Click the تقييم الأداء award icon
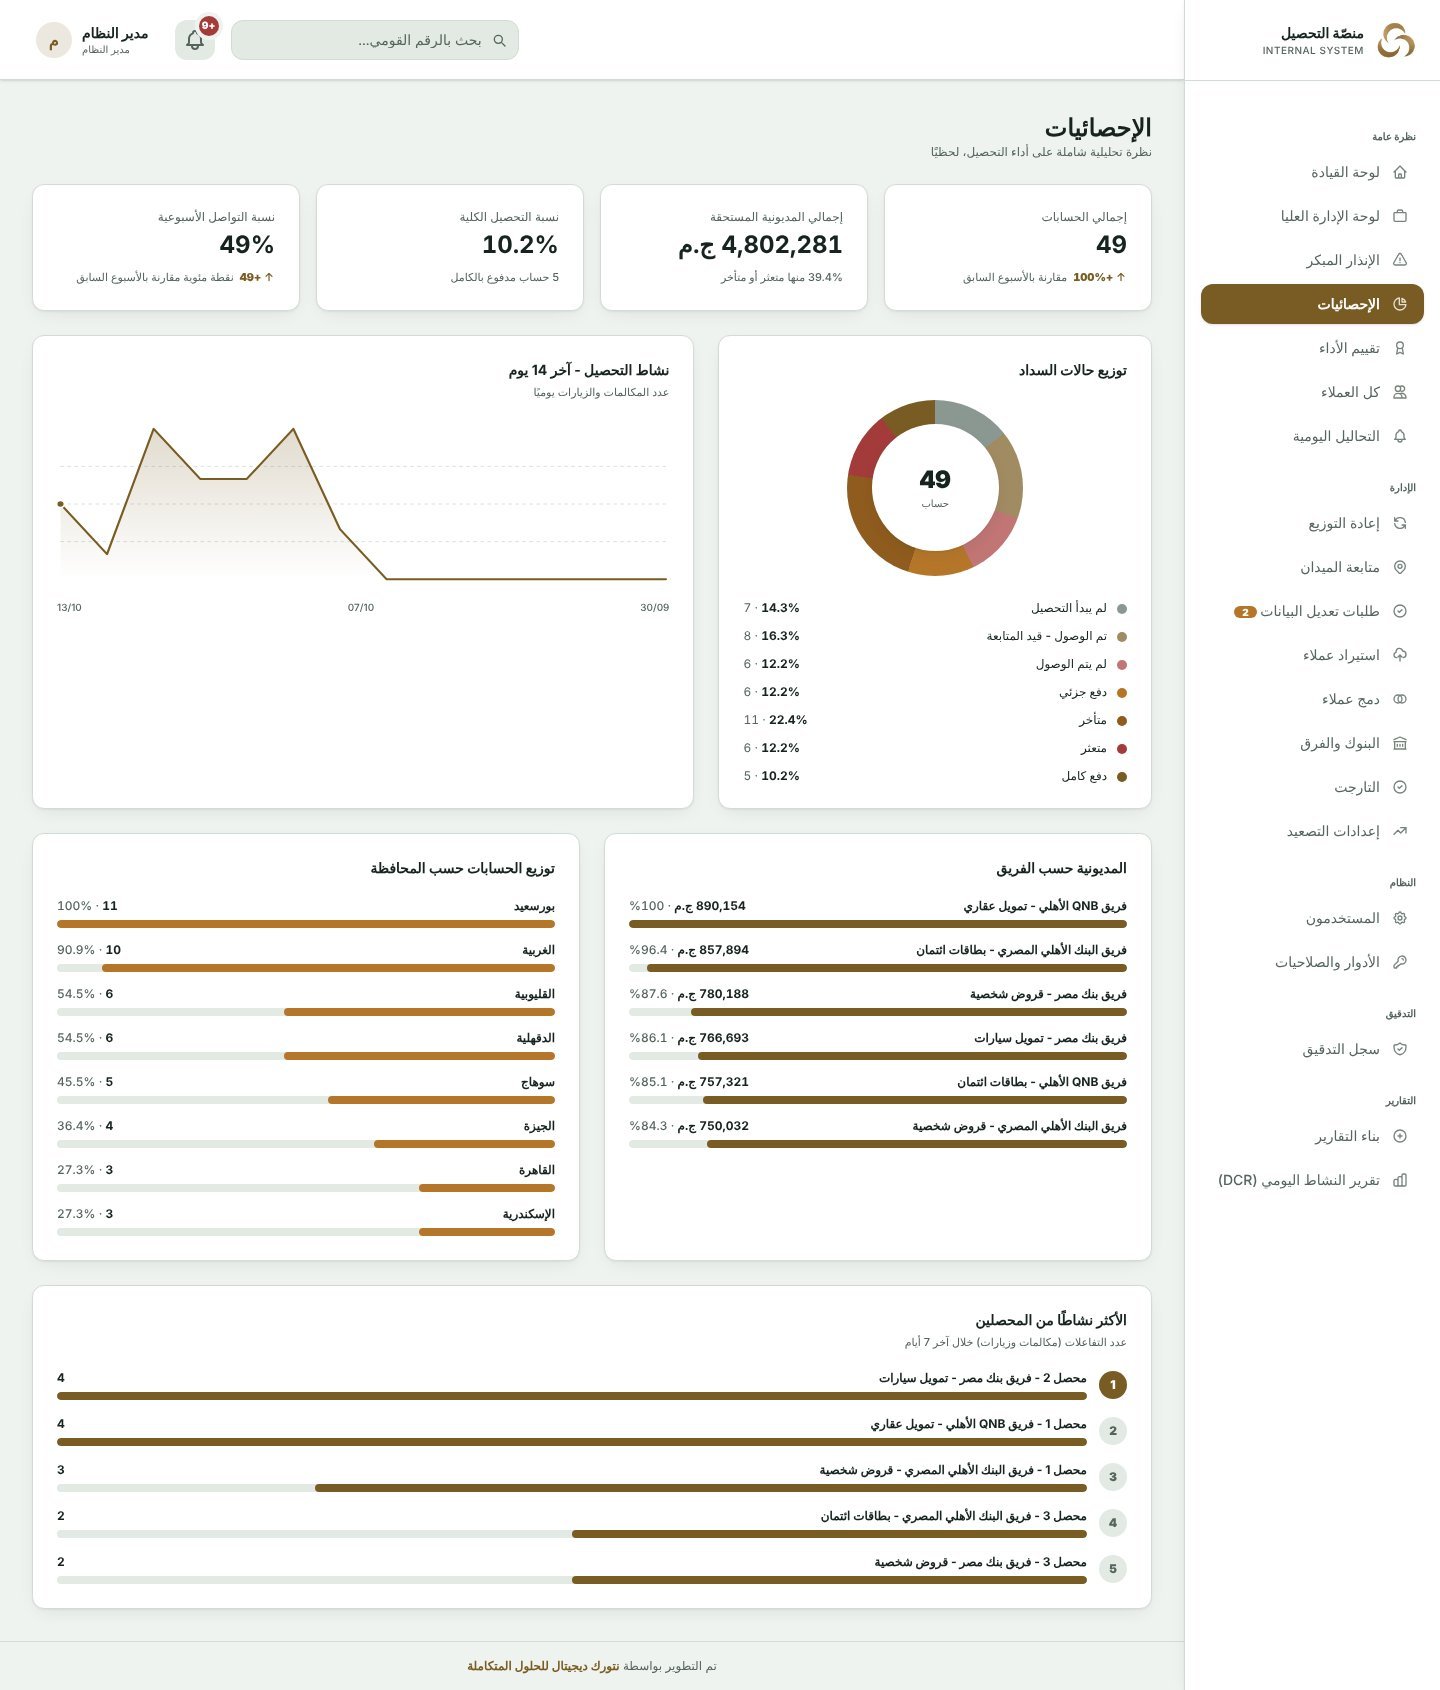 (x=1400, y=348)
